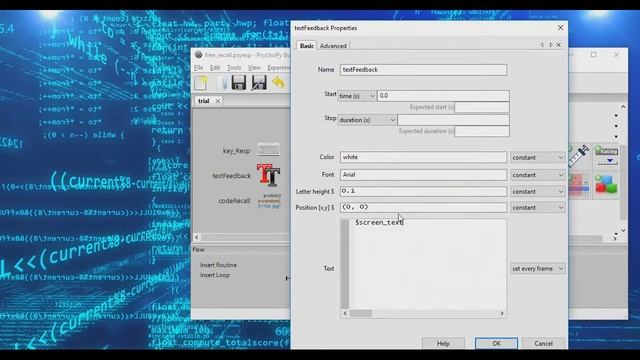Click the codeRecall component label

[234, 201]
